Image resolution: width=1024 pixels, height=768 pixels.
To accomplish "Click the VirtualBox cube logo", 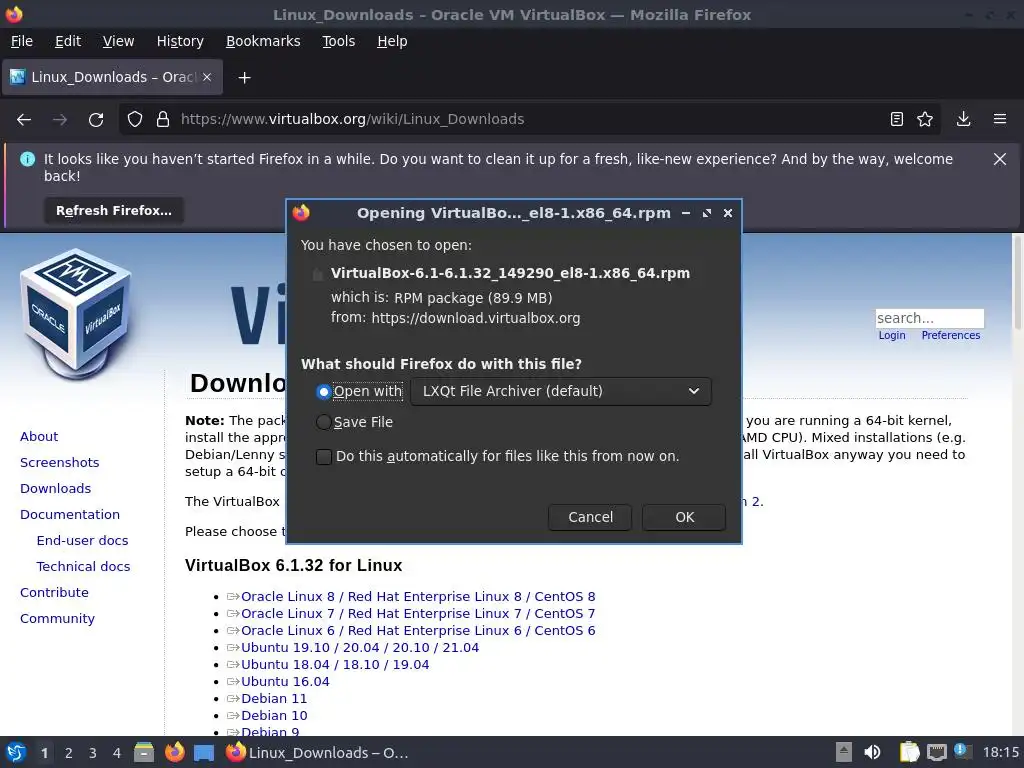I will pos(76,313).
